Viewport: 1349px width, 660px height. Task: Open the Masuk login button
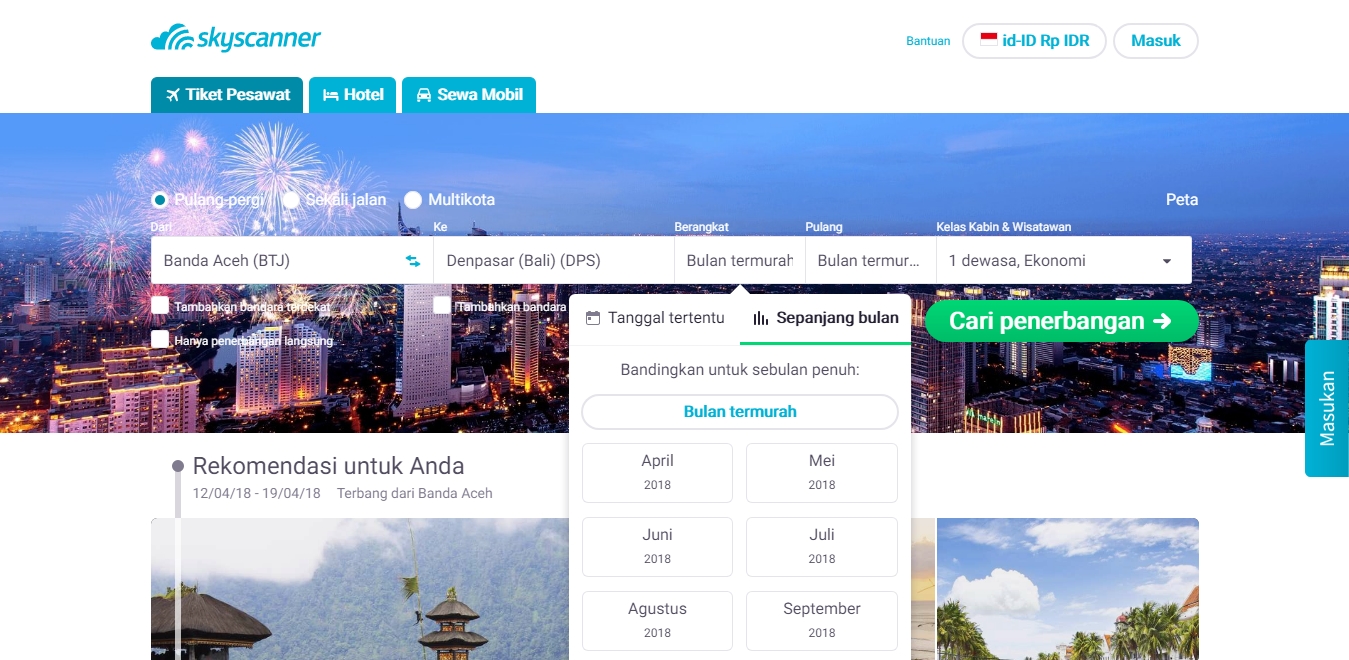tap(1156, 41)
